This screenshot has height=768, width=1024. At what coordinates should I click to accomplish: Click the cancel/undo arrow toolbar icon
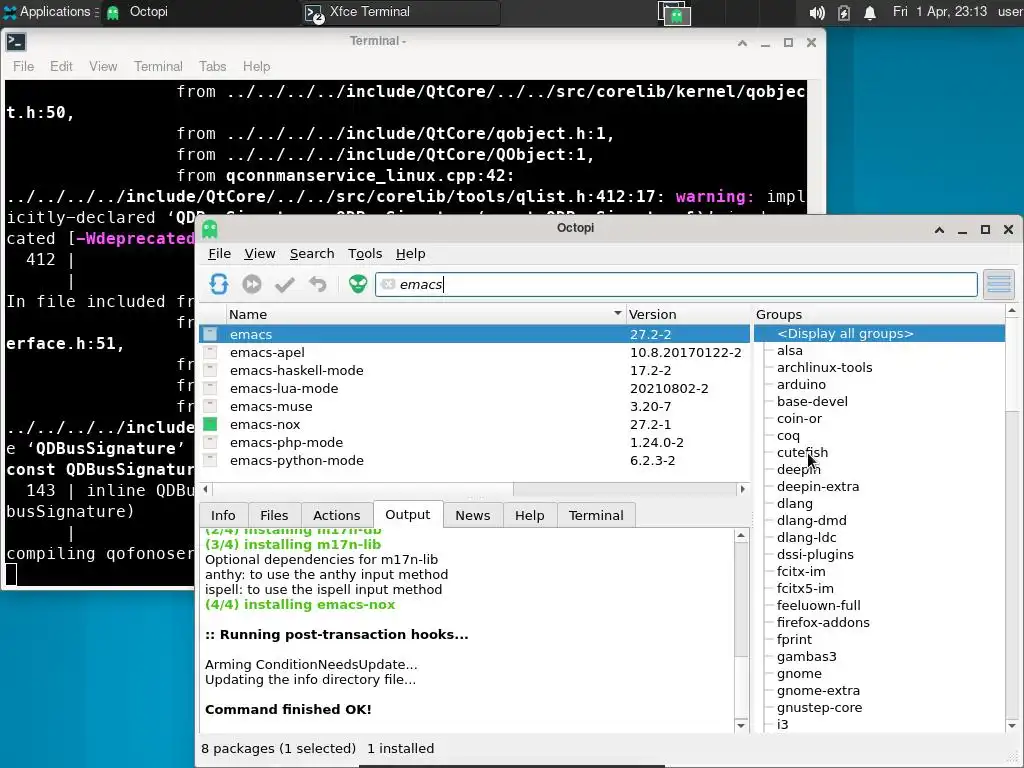(x=317, y=284)
